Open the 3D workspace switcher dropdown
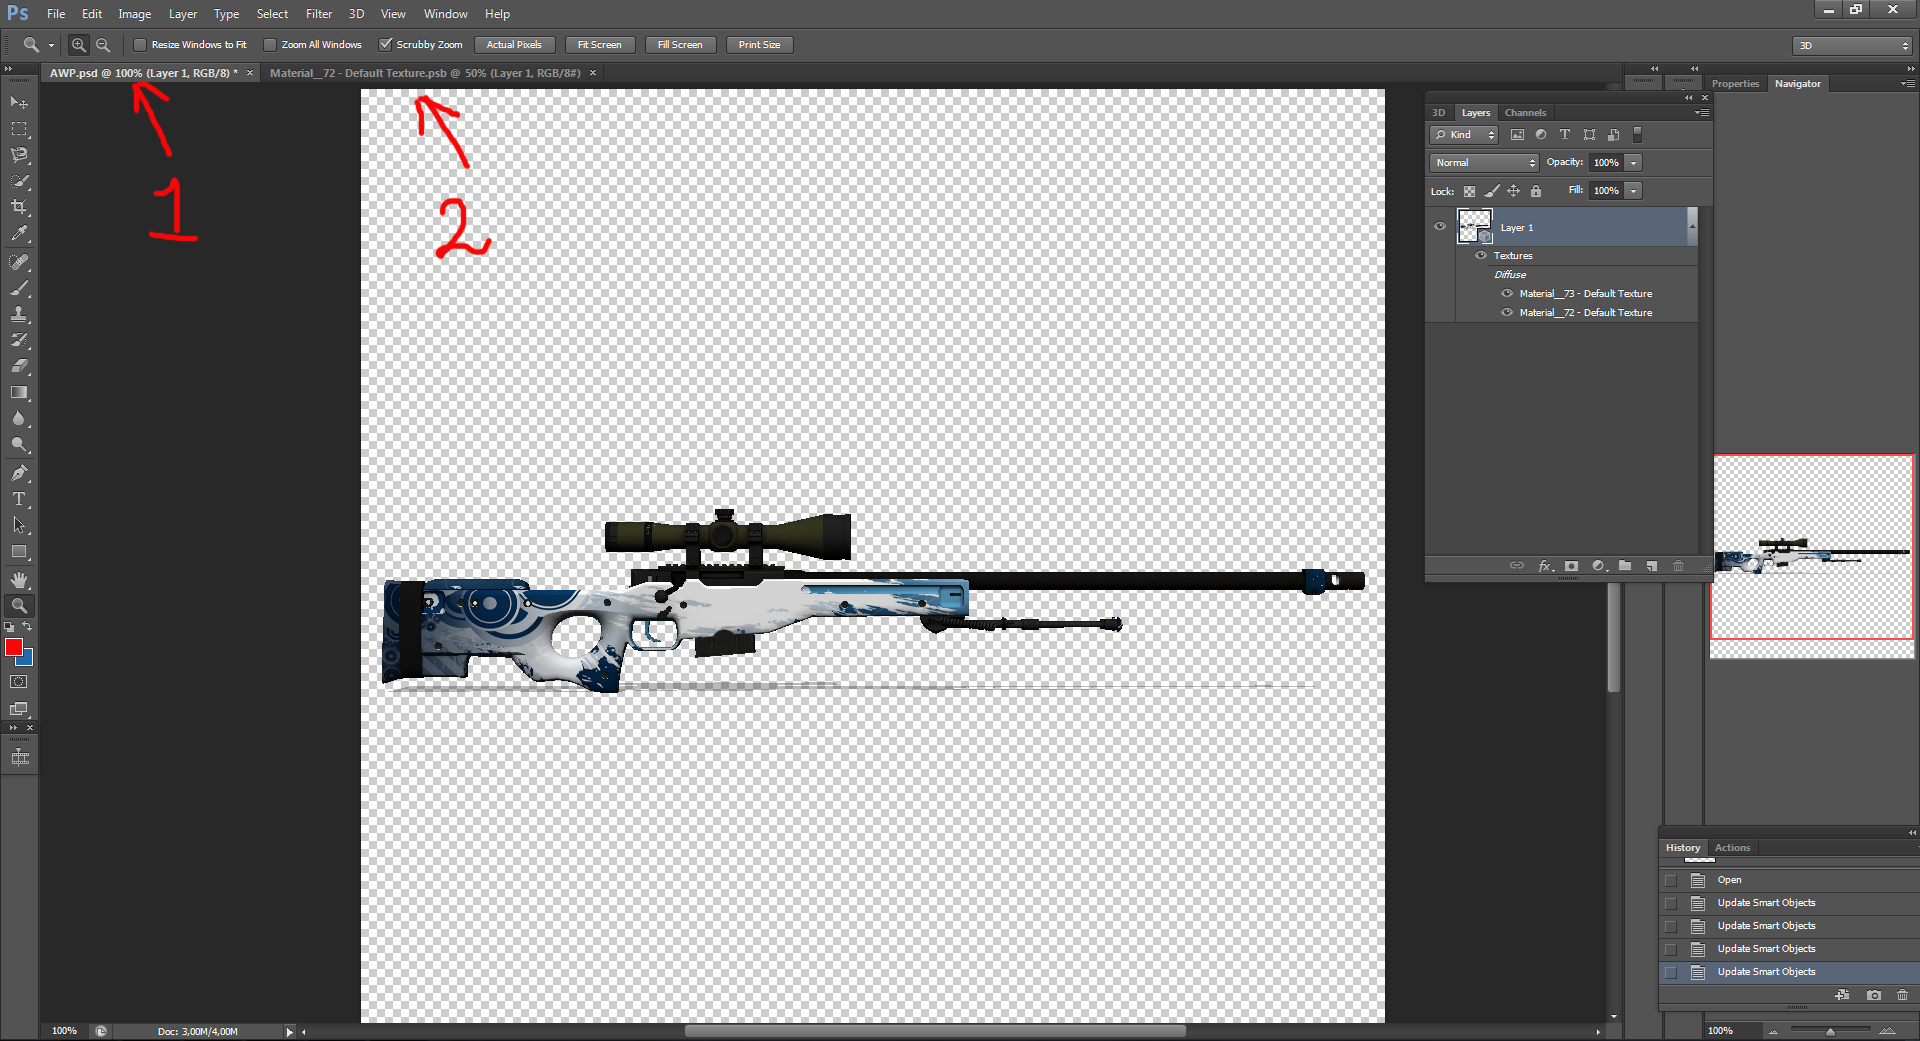 [1853, 46]
